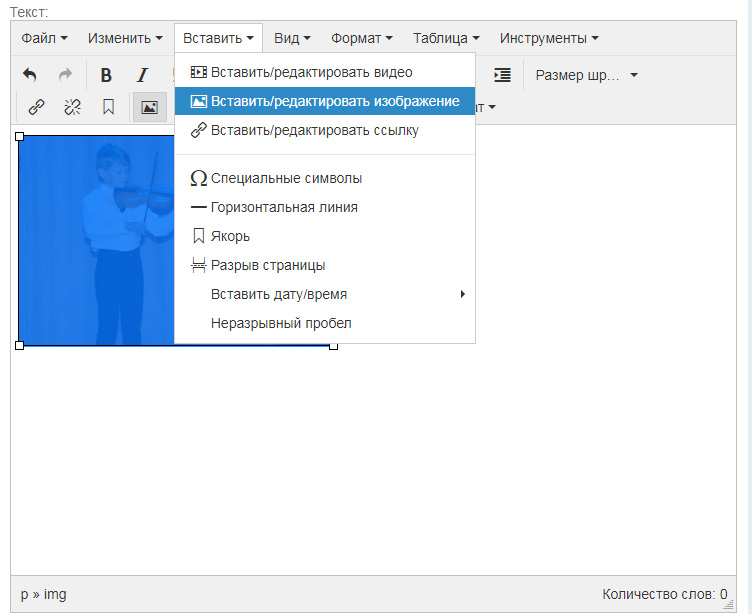Click the insert link chain icon
The width and height of the screenshot is (752, 614).
point(36,106)
